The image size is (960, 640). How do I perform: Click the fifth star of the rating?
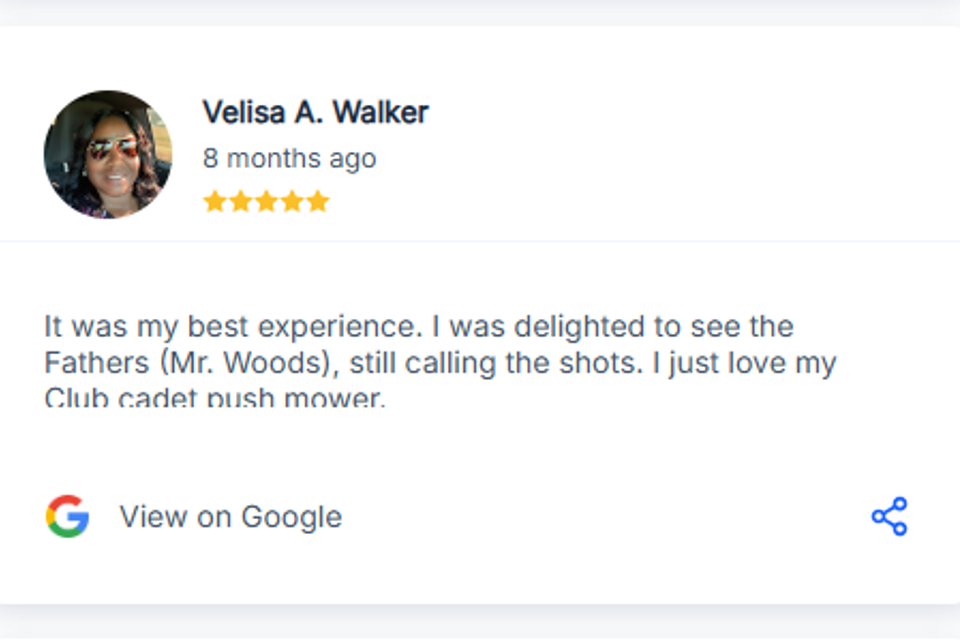coord(318,200)
